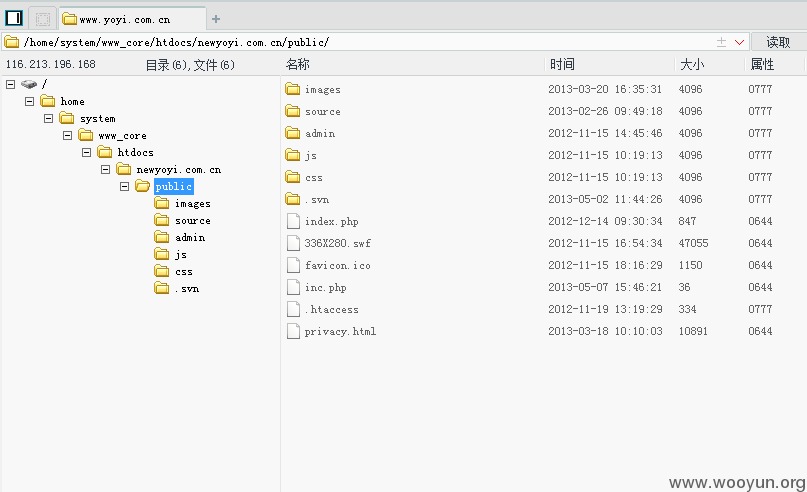
Task: Collapse the htdocs tree node
Action: pyautogui.click(x=86, y=152)
